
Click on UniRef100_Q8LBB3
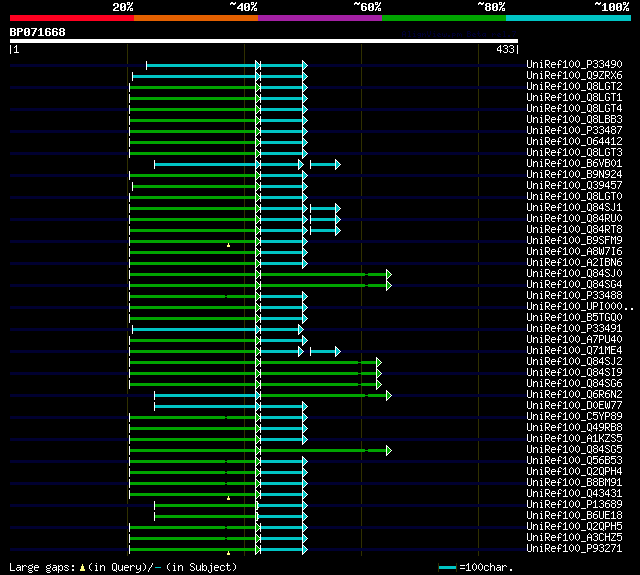click(x=574, y=119)
